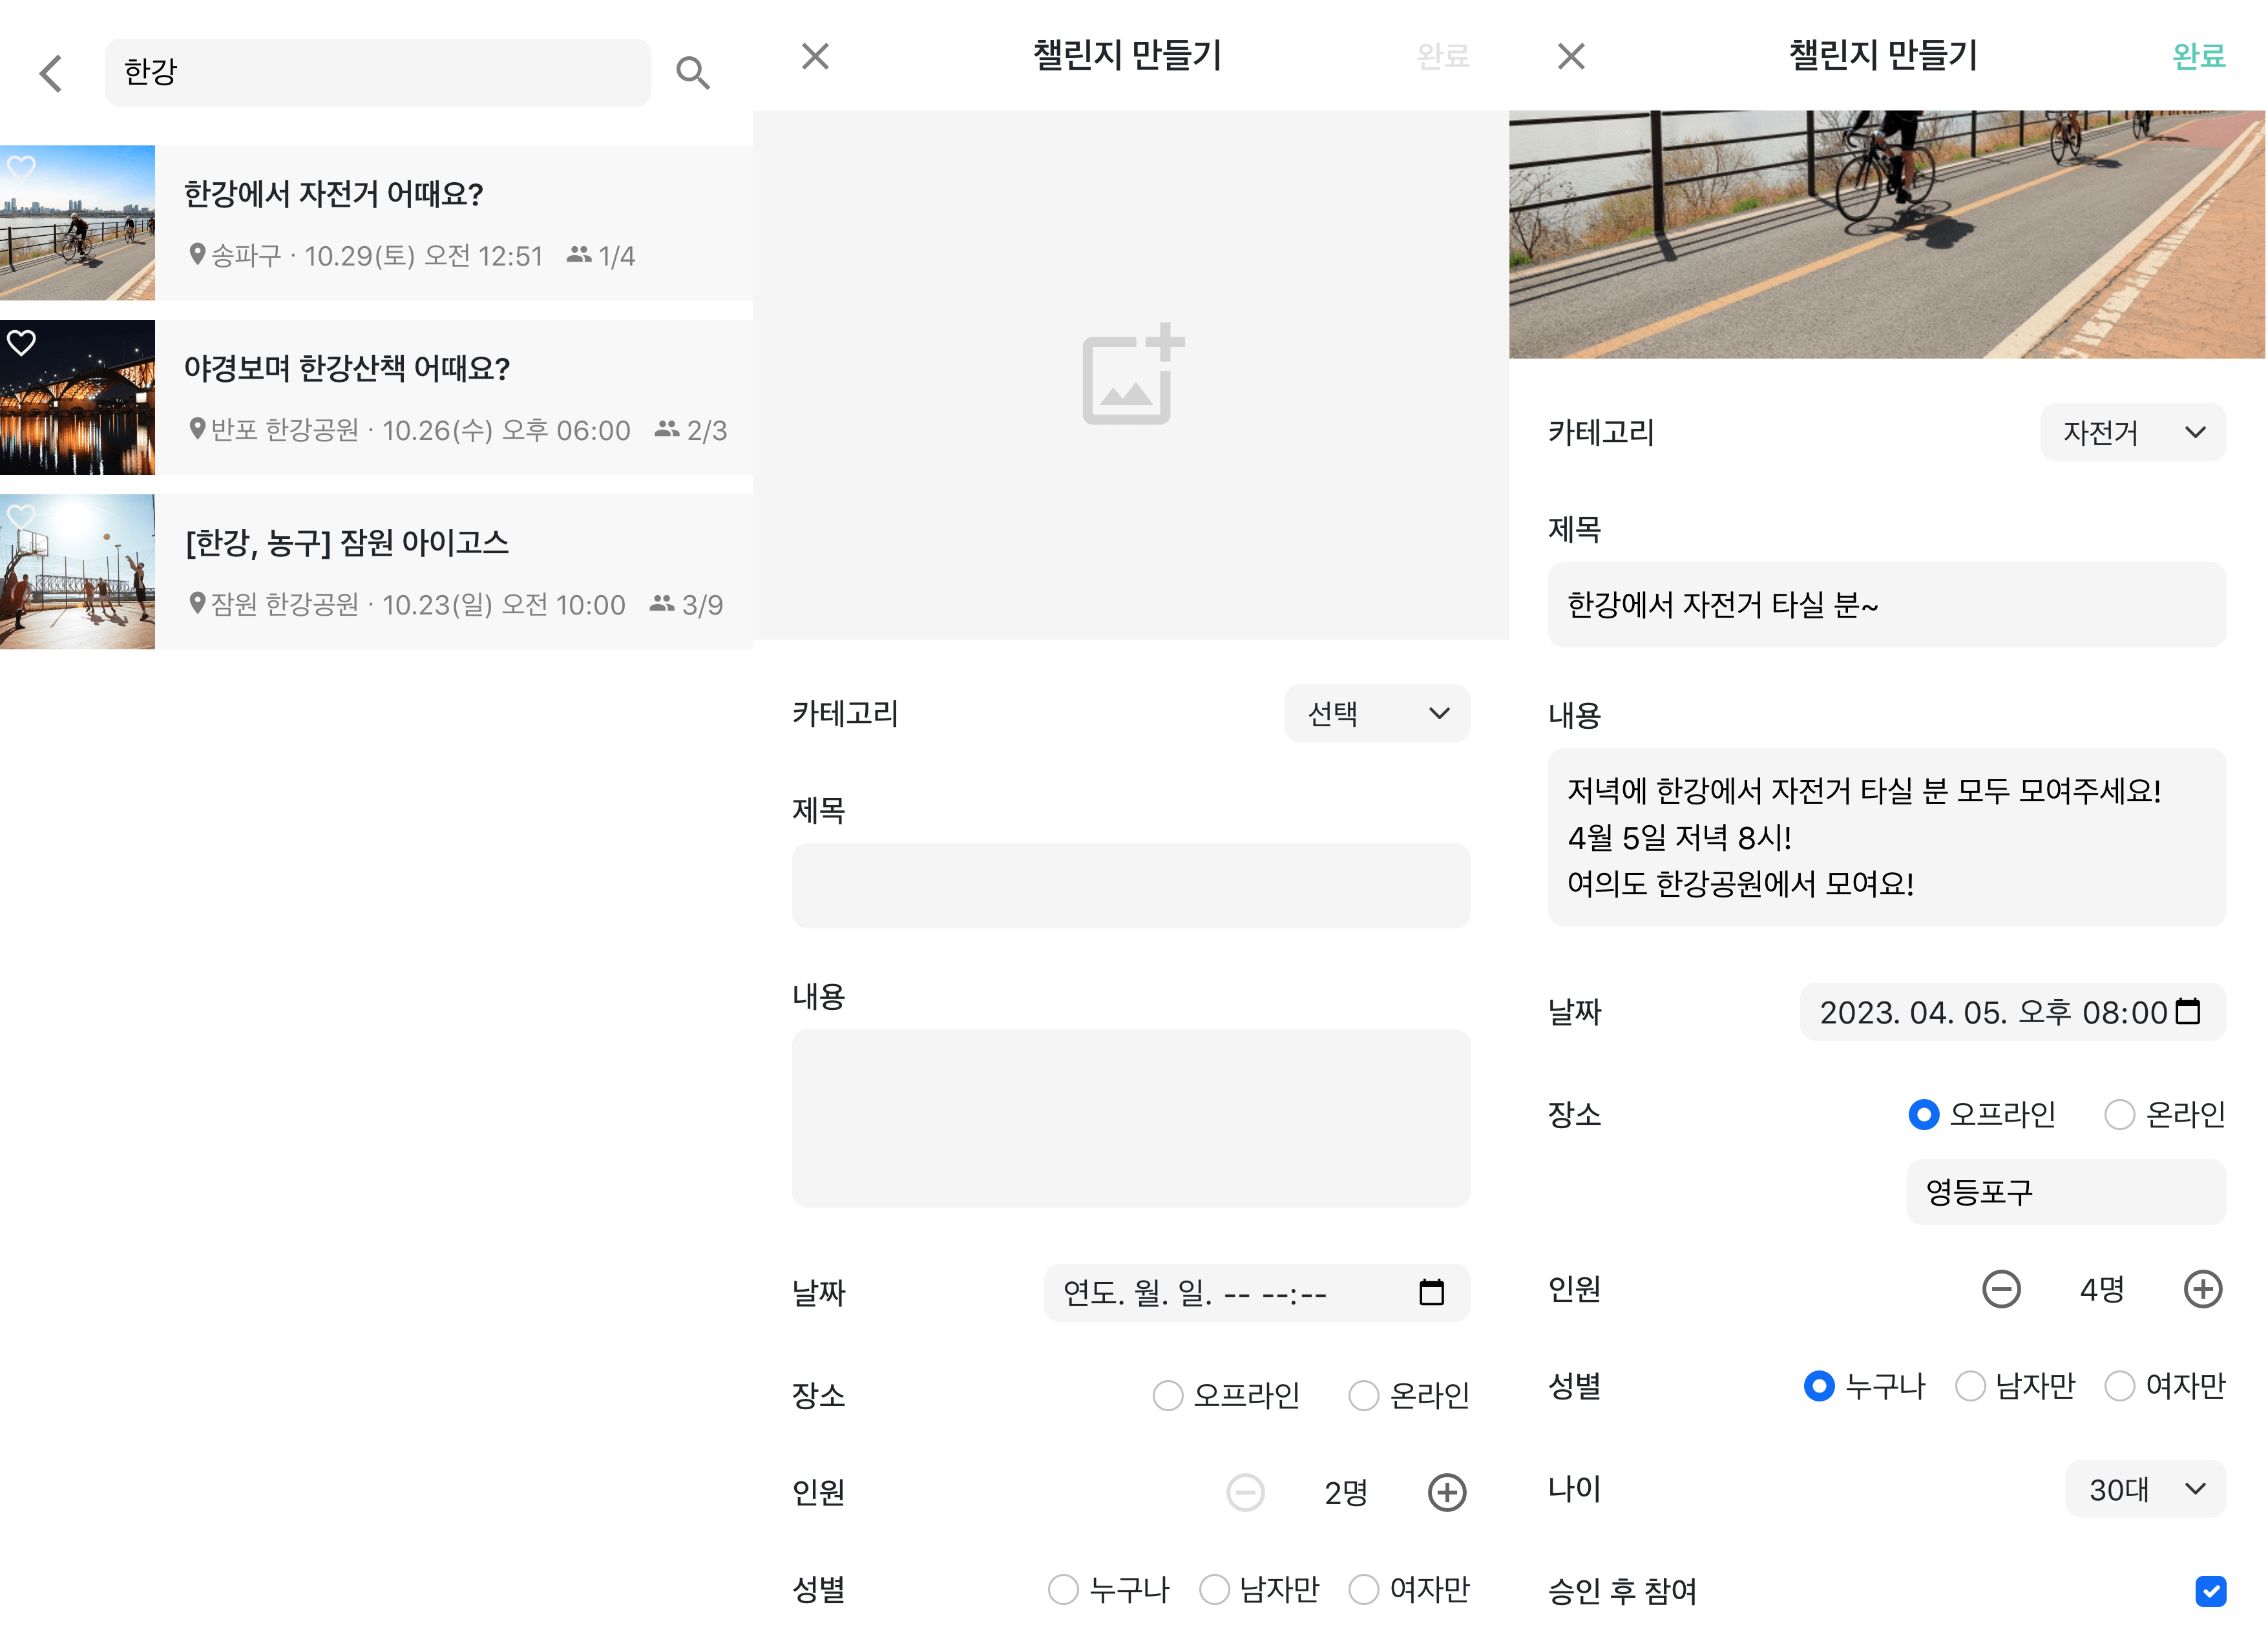Open the calendar icon beside the date field
The height and width of the screenshot is (1636, 2268).
pos(1434,1293)
